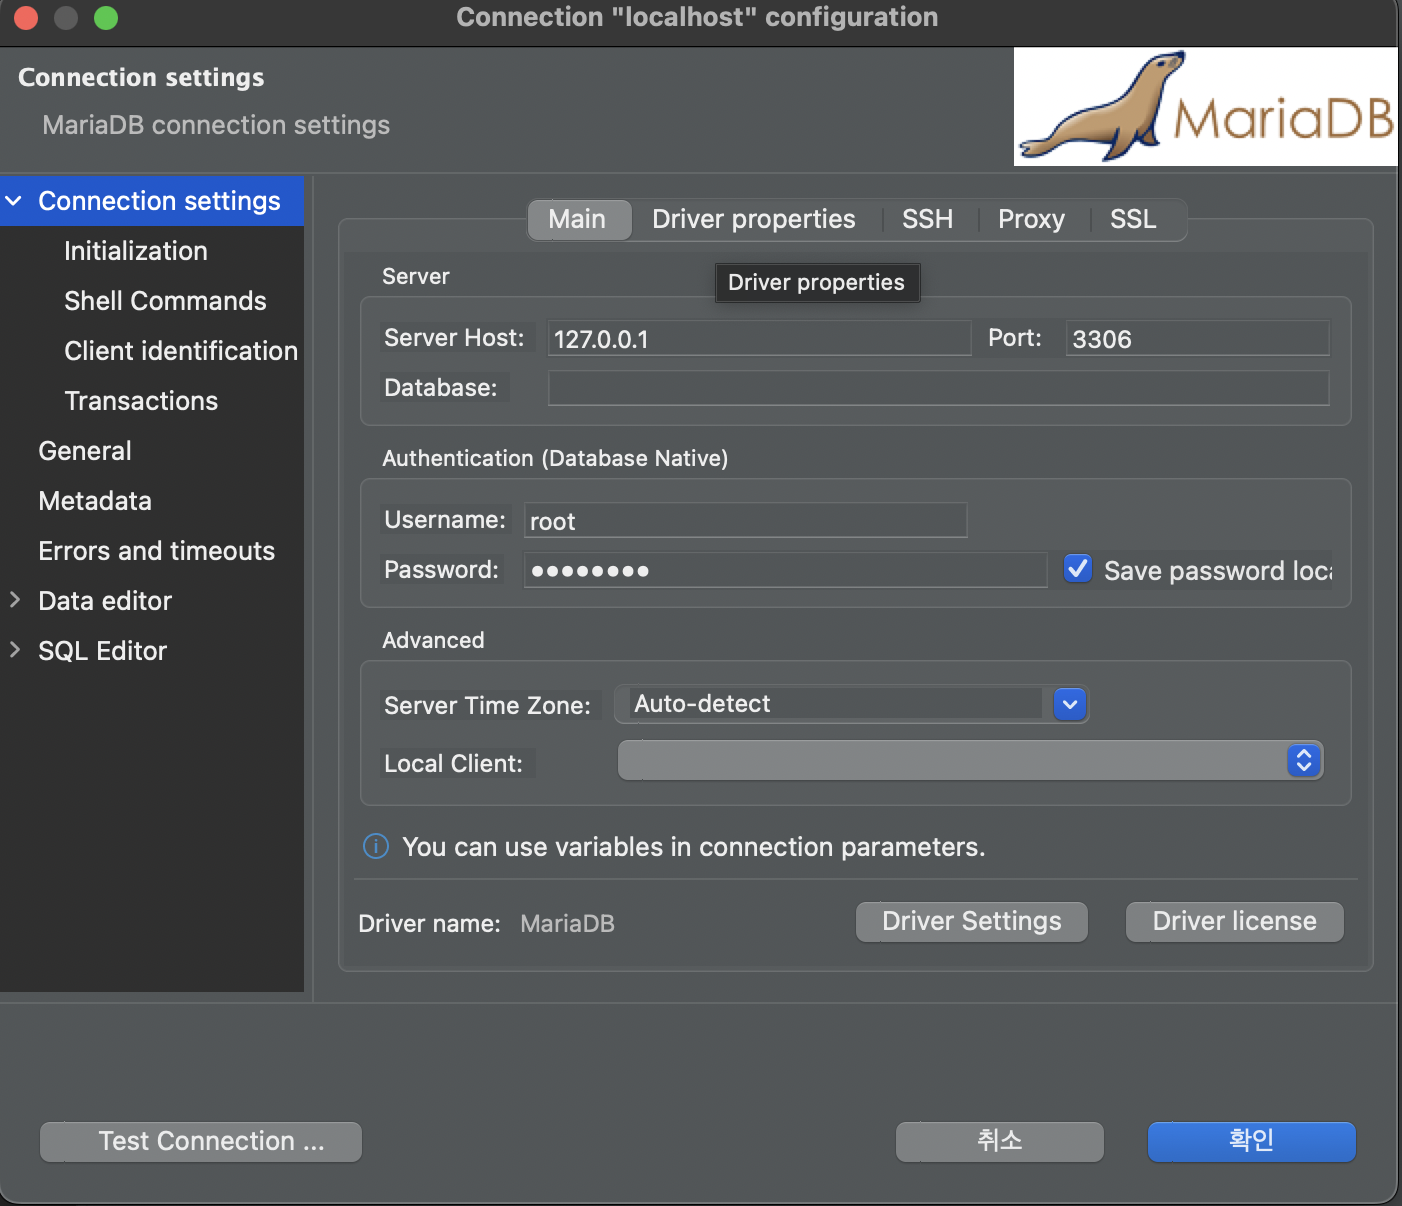This screenshot has width=1402, height=1206.
Task: Click the Username input field
Action: click(746, 520)
